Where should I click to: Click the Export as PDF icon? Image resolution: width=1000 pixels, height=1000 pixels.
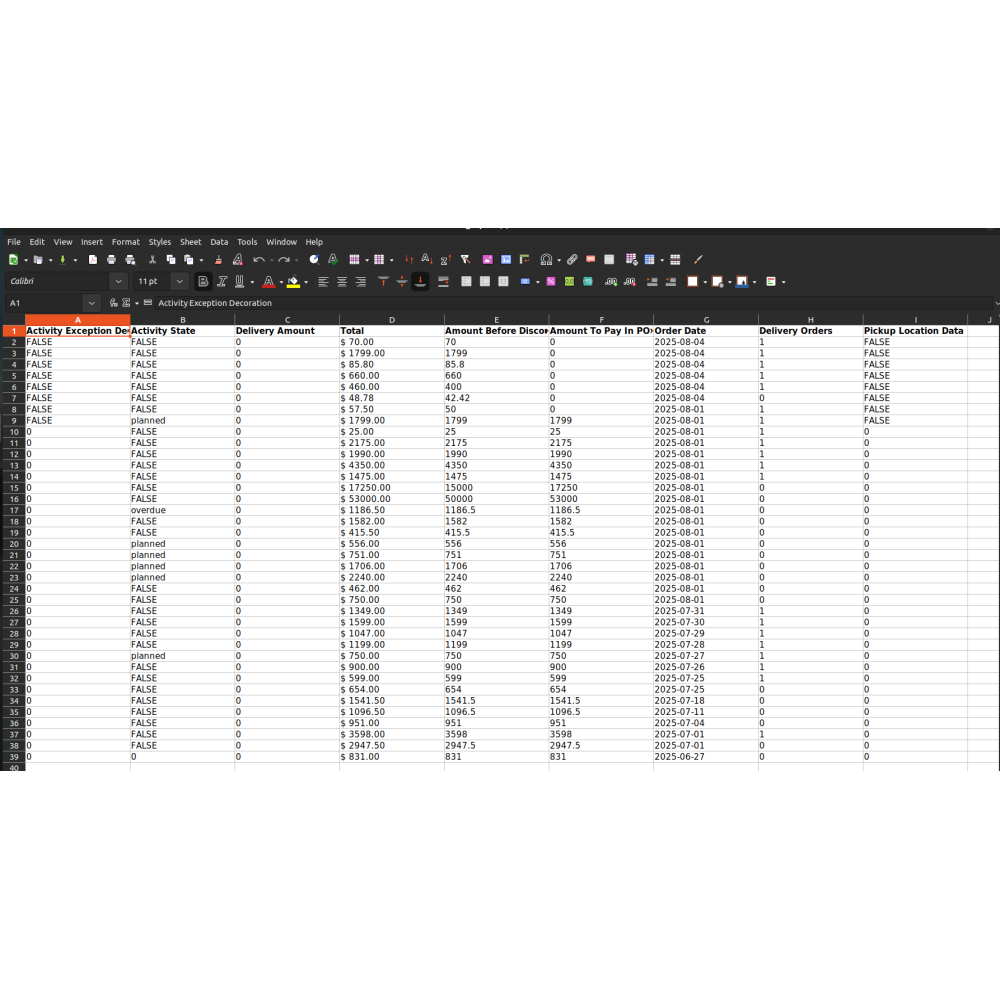[93, 260]
